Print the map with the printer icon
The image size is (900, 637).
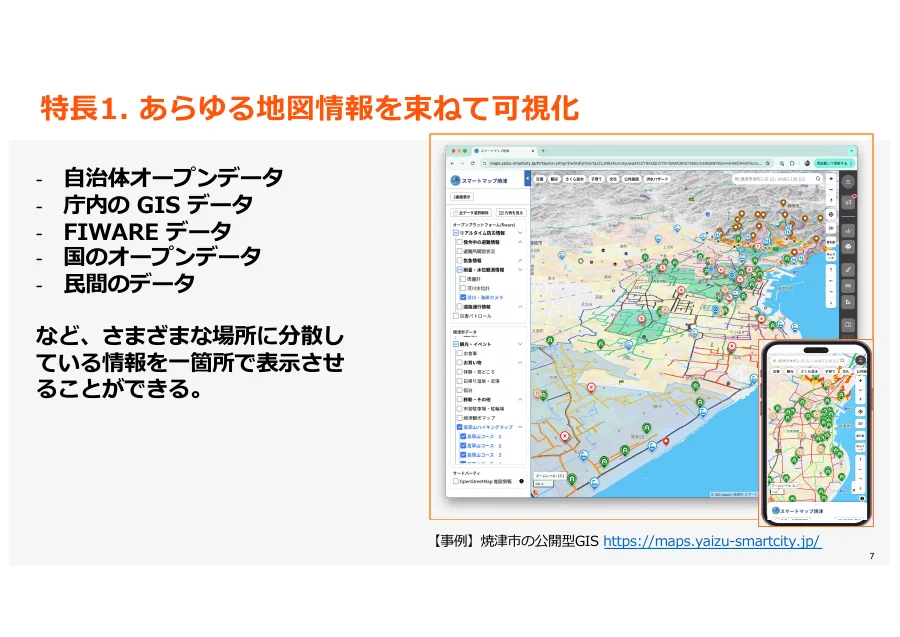848,247
